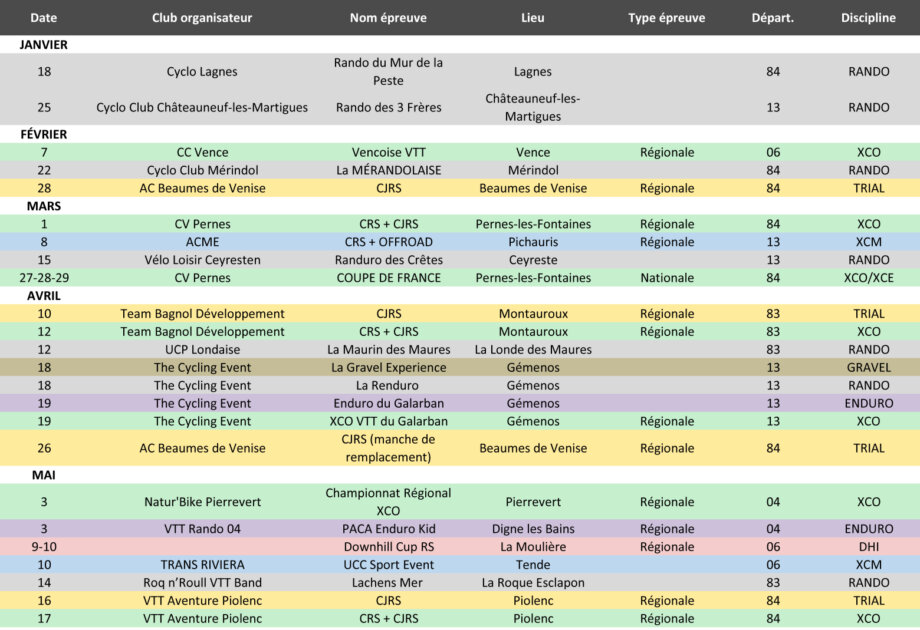The height and width of the screenshot is (630, 920).
Task: Click the 'GRAVEL' discipline cell
Action: (x=868, y=368)
